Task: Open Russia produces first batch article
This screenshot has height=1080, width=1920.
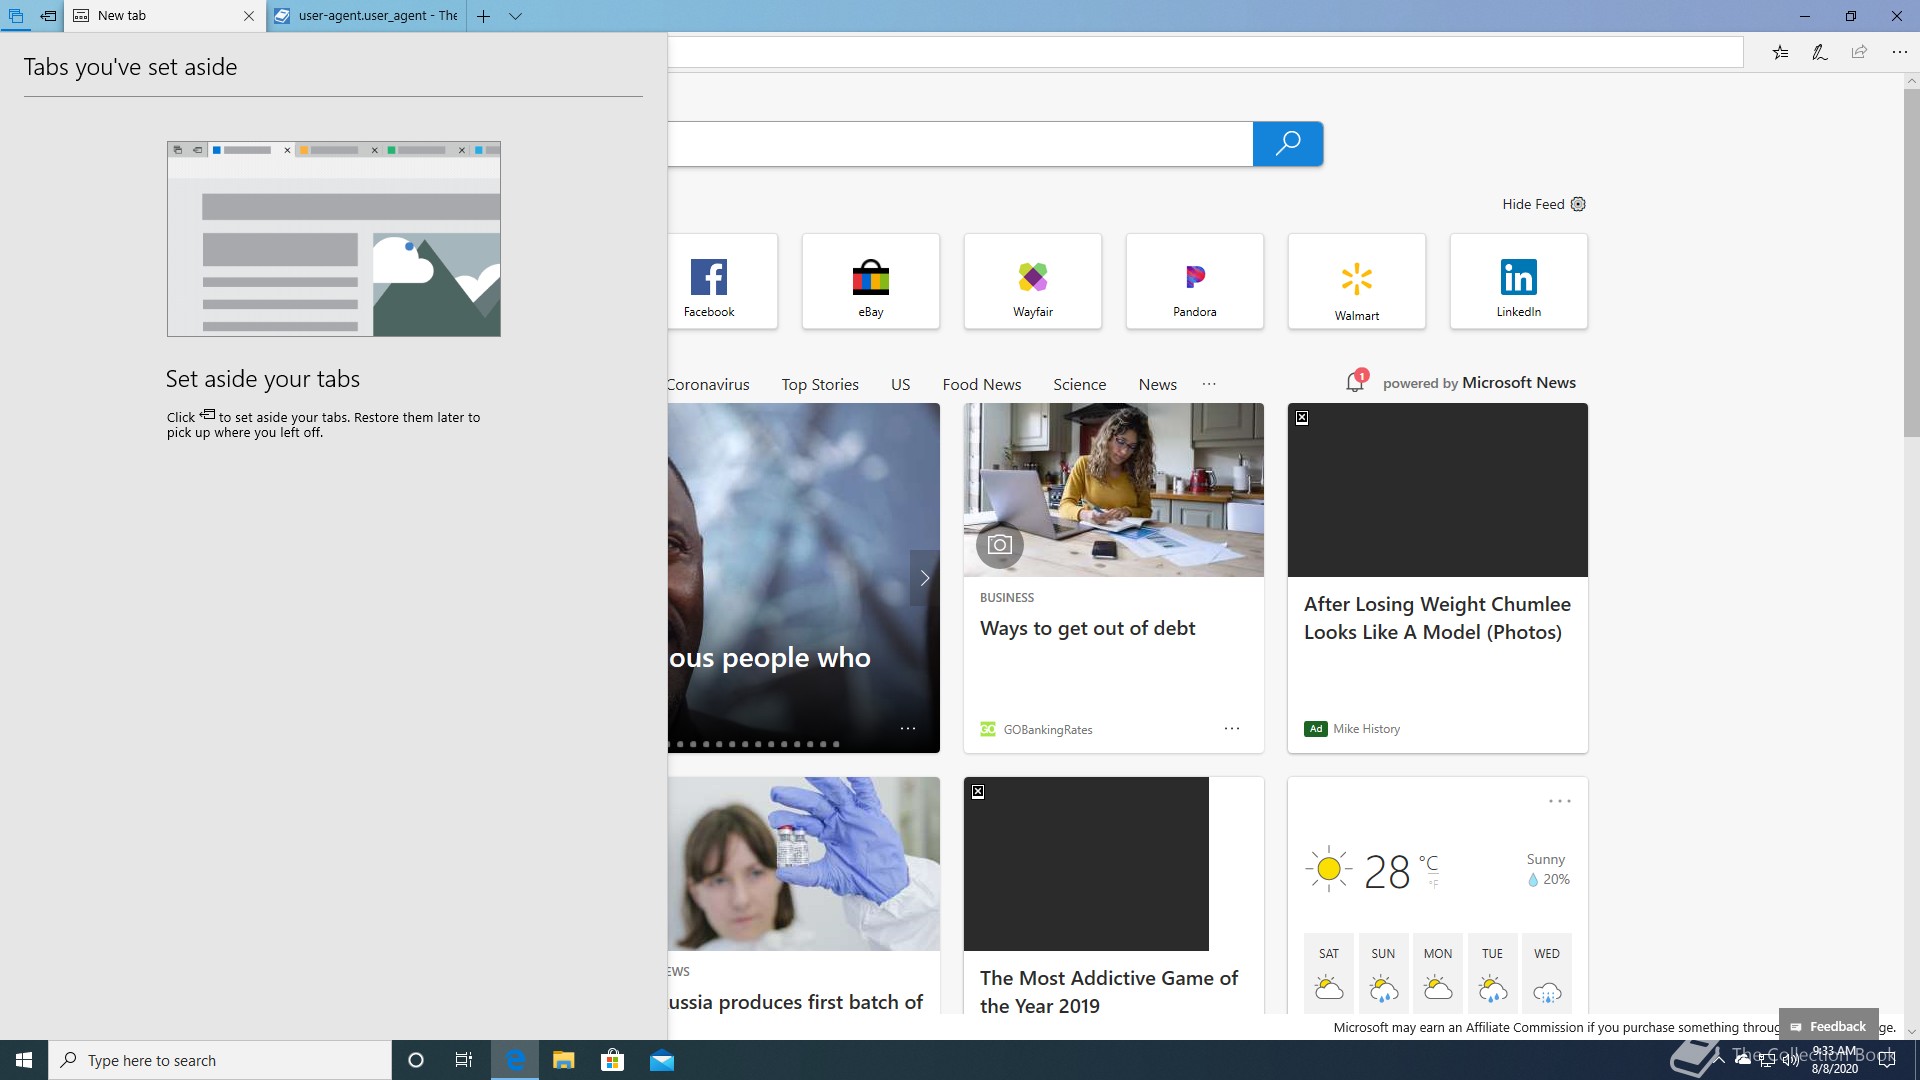Action: (x=795, y=1002)
